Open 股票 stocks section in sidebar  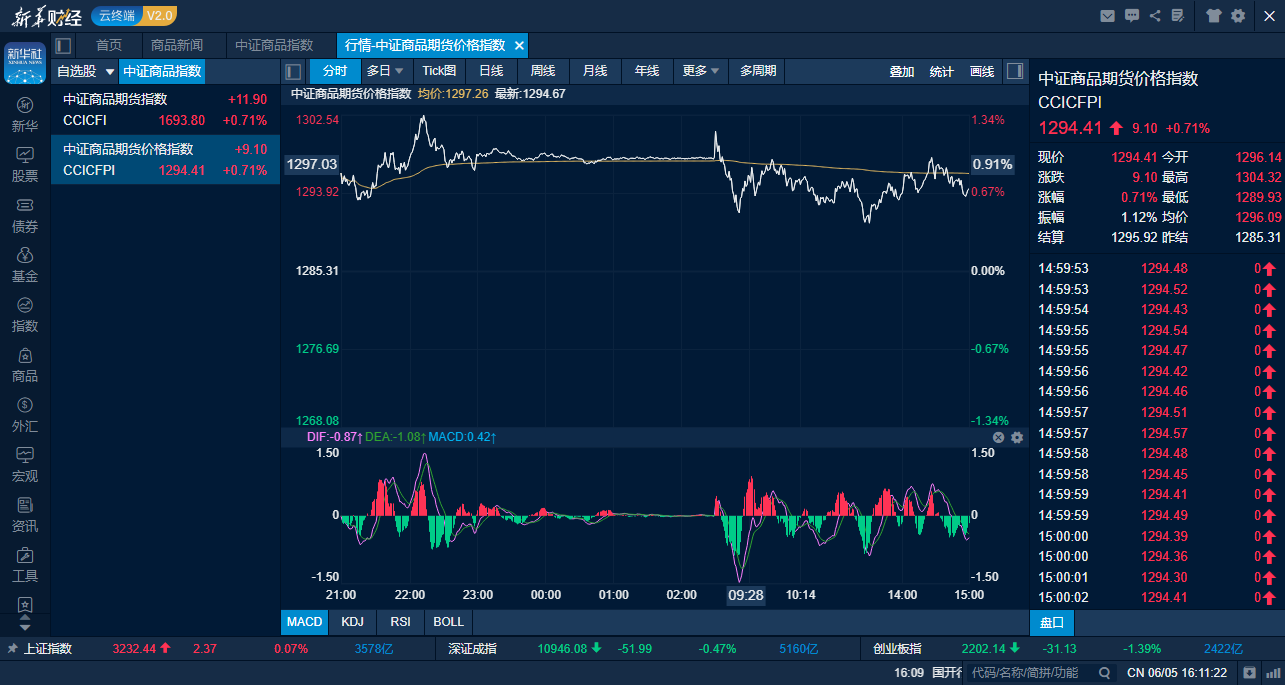(25, 165)
